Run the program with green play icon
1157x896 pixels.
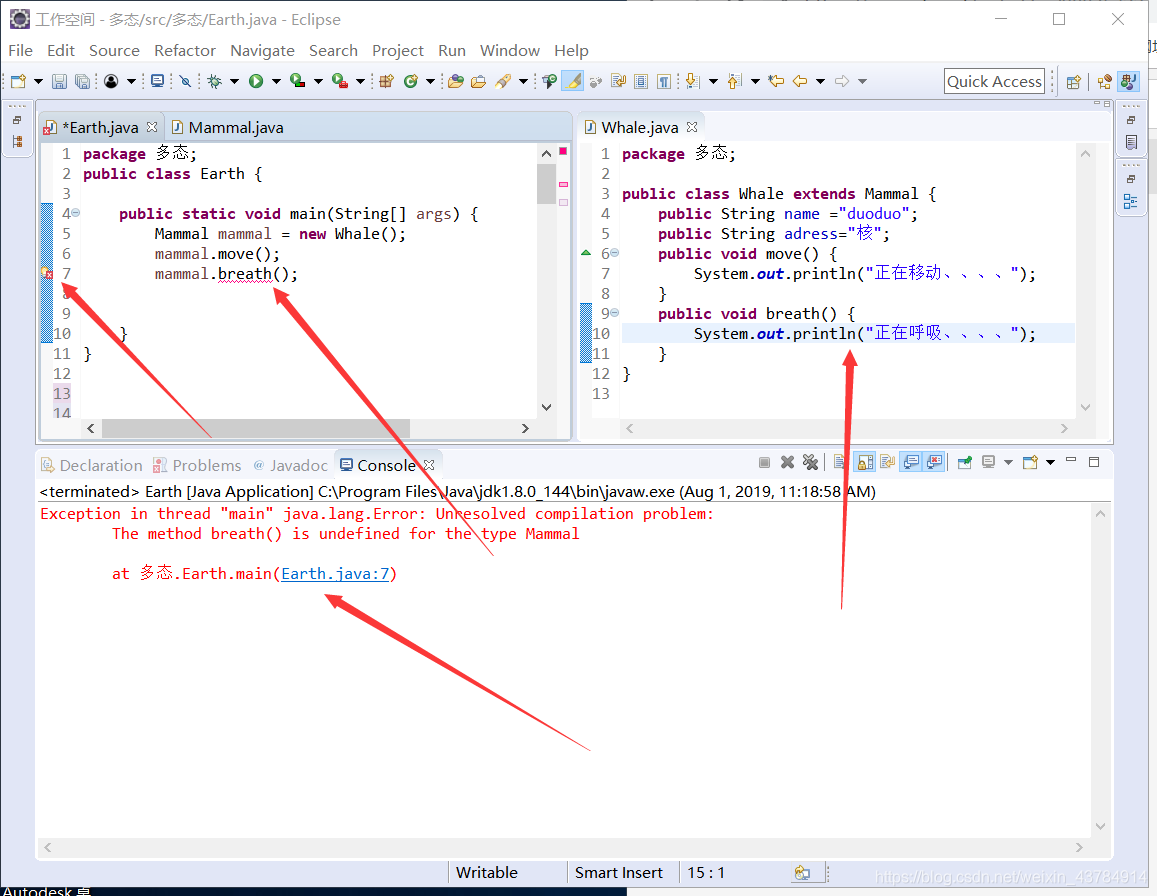click(x=256, y=81)
